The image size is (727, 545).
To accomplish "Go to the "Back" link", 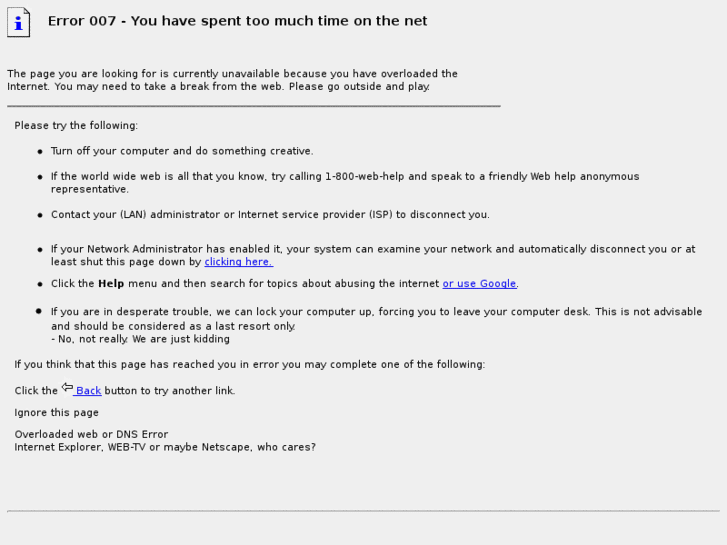I will coord(88,391).
